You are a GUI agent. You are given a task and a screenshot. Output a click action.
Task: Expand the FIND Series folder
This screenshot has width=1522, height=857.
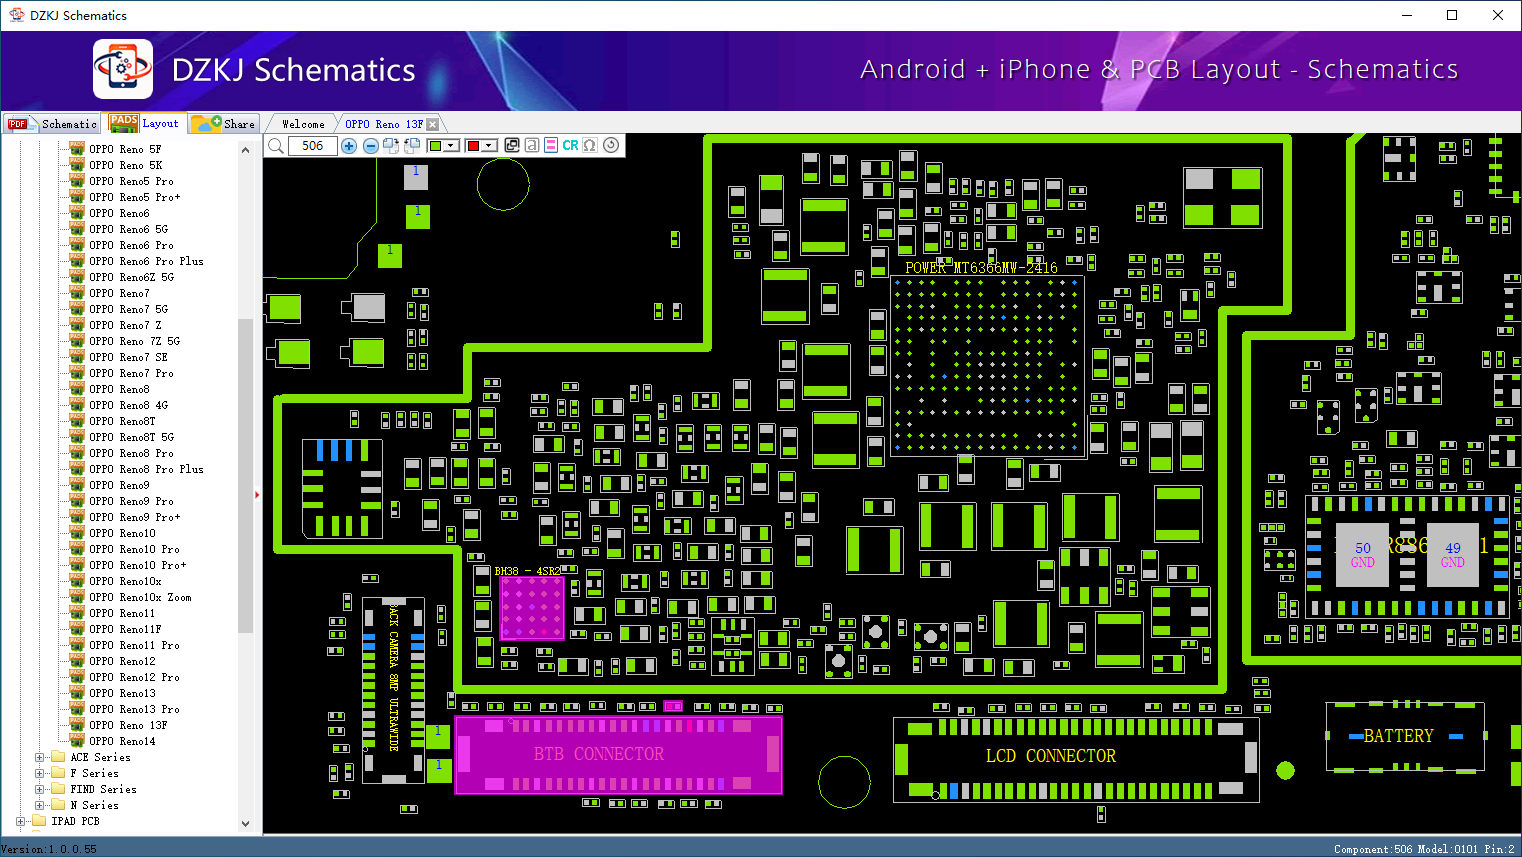pyautogui.click(x=40, y=789)
